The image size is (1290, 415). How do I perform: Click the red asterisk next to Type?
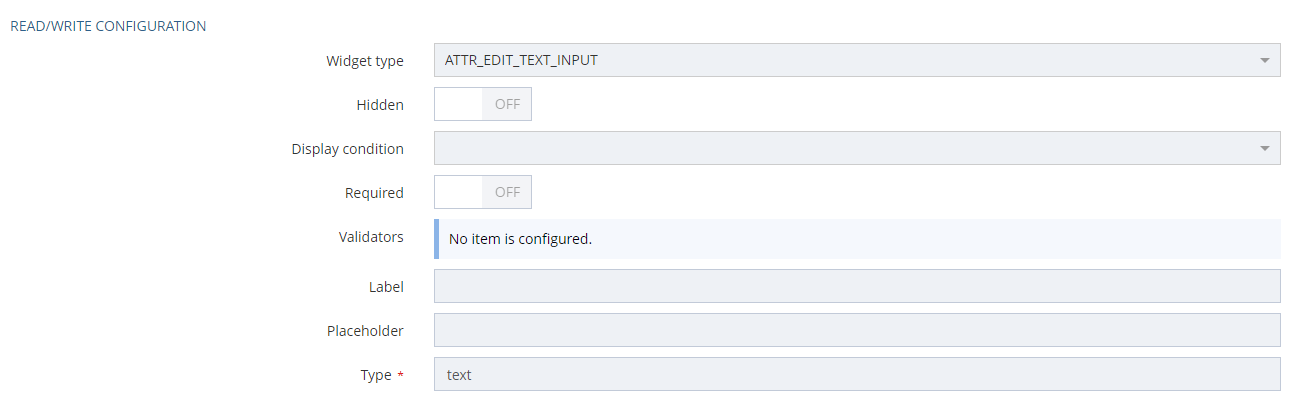tap(401, 375)
